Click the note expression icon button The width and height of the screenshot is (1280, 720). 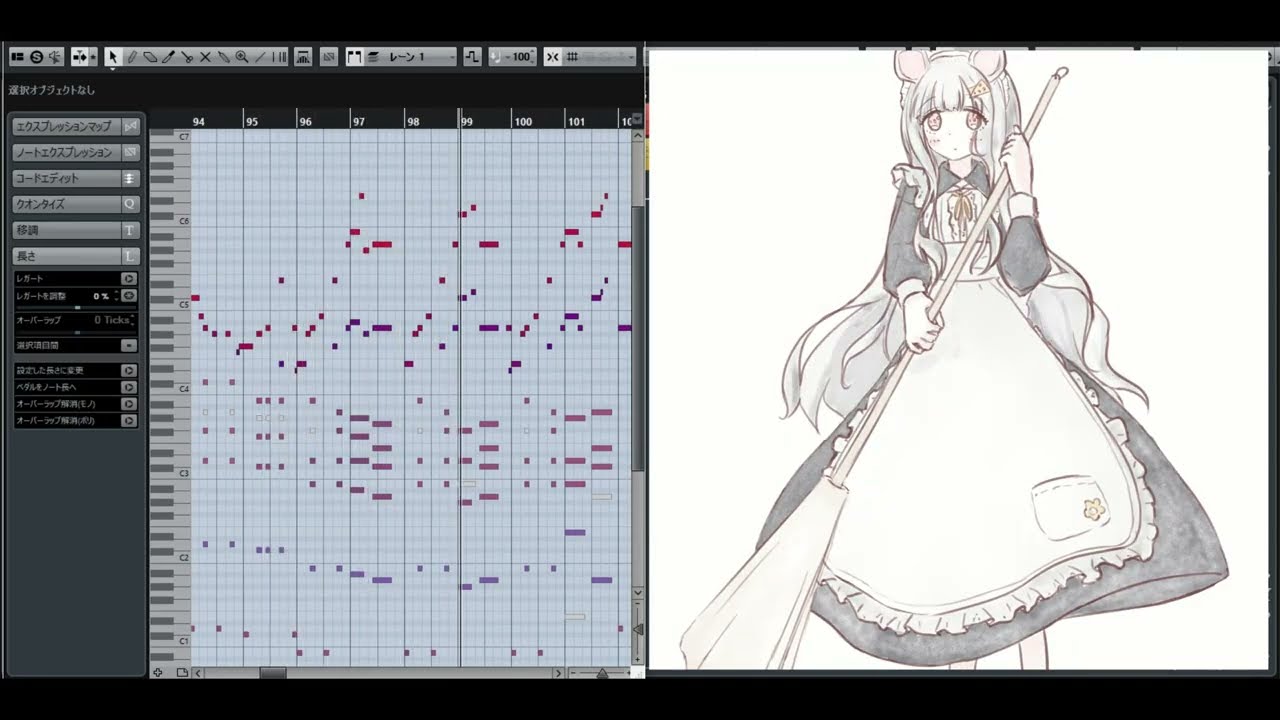coord(130,152)
